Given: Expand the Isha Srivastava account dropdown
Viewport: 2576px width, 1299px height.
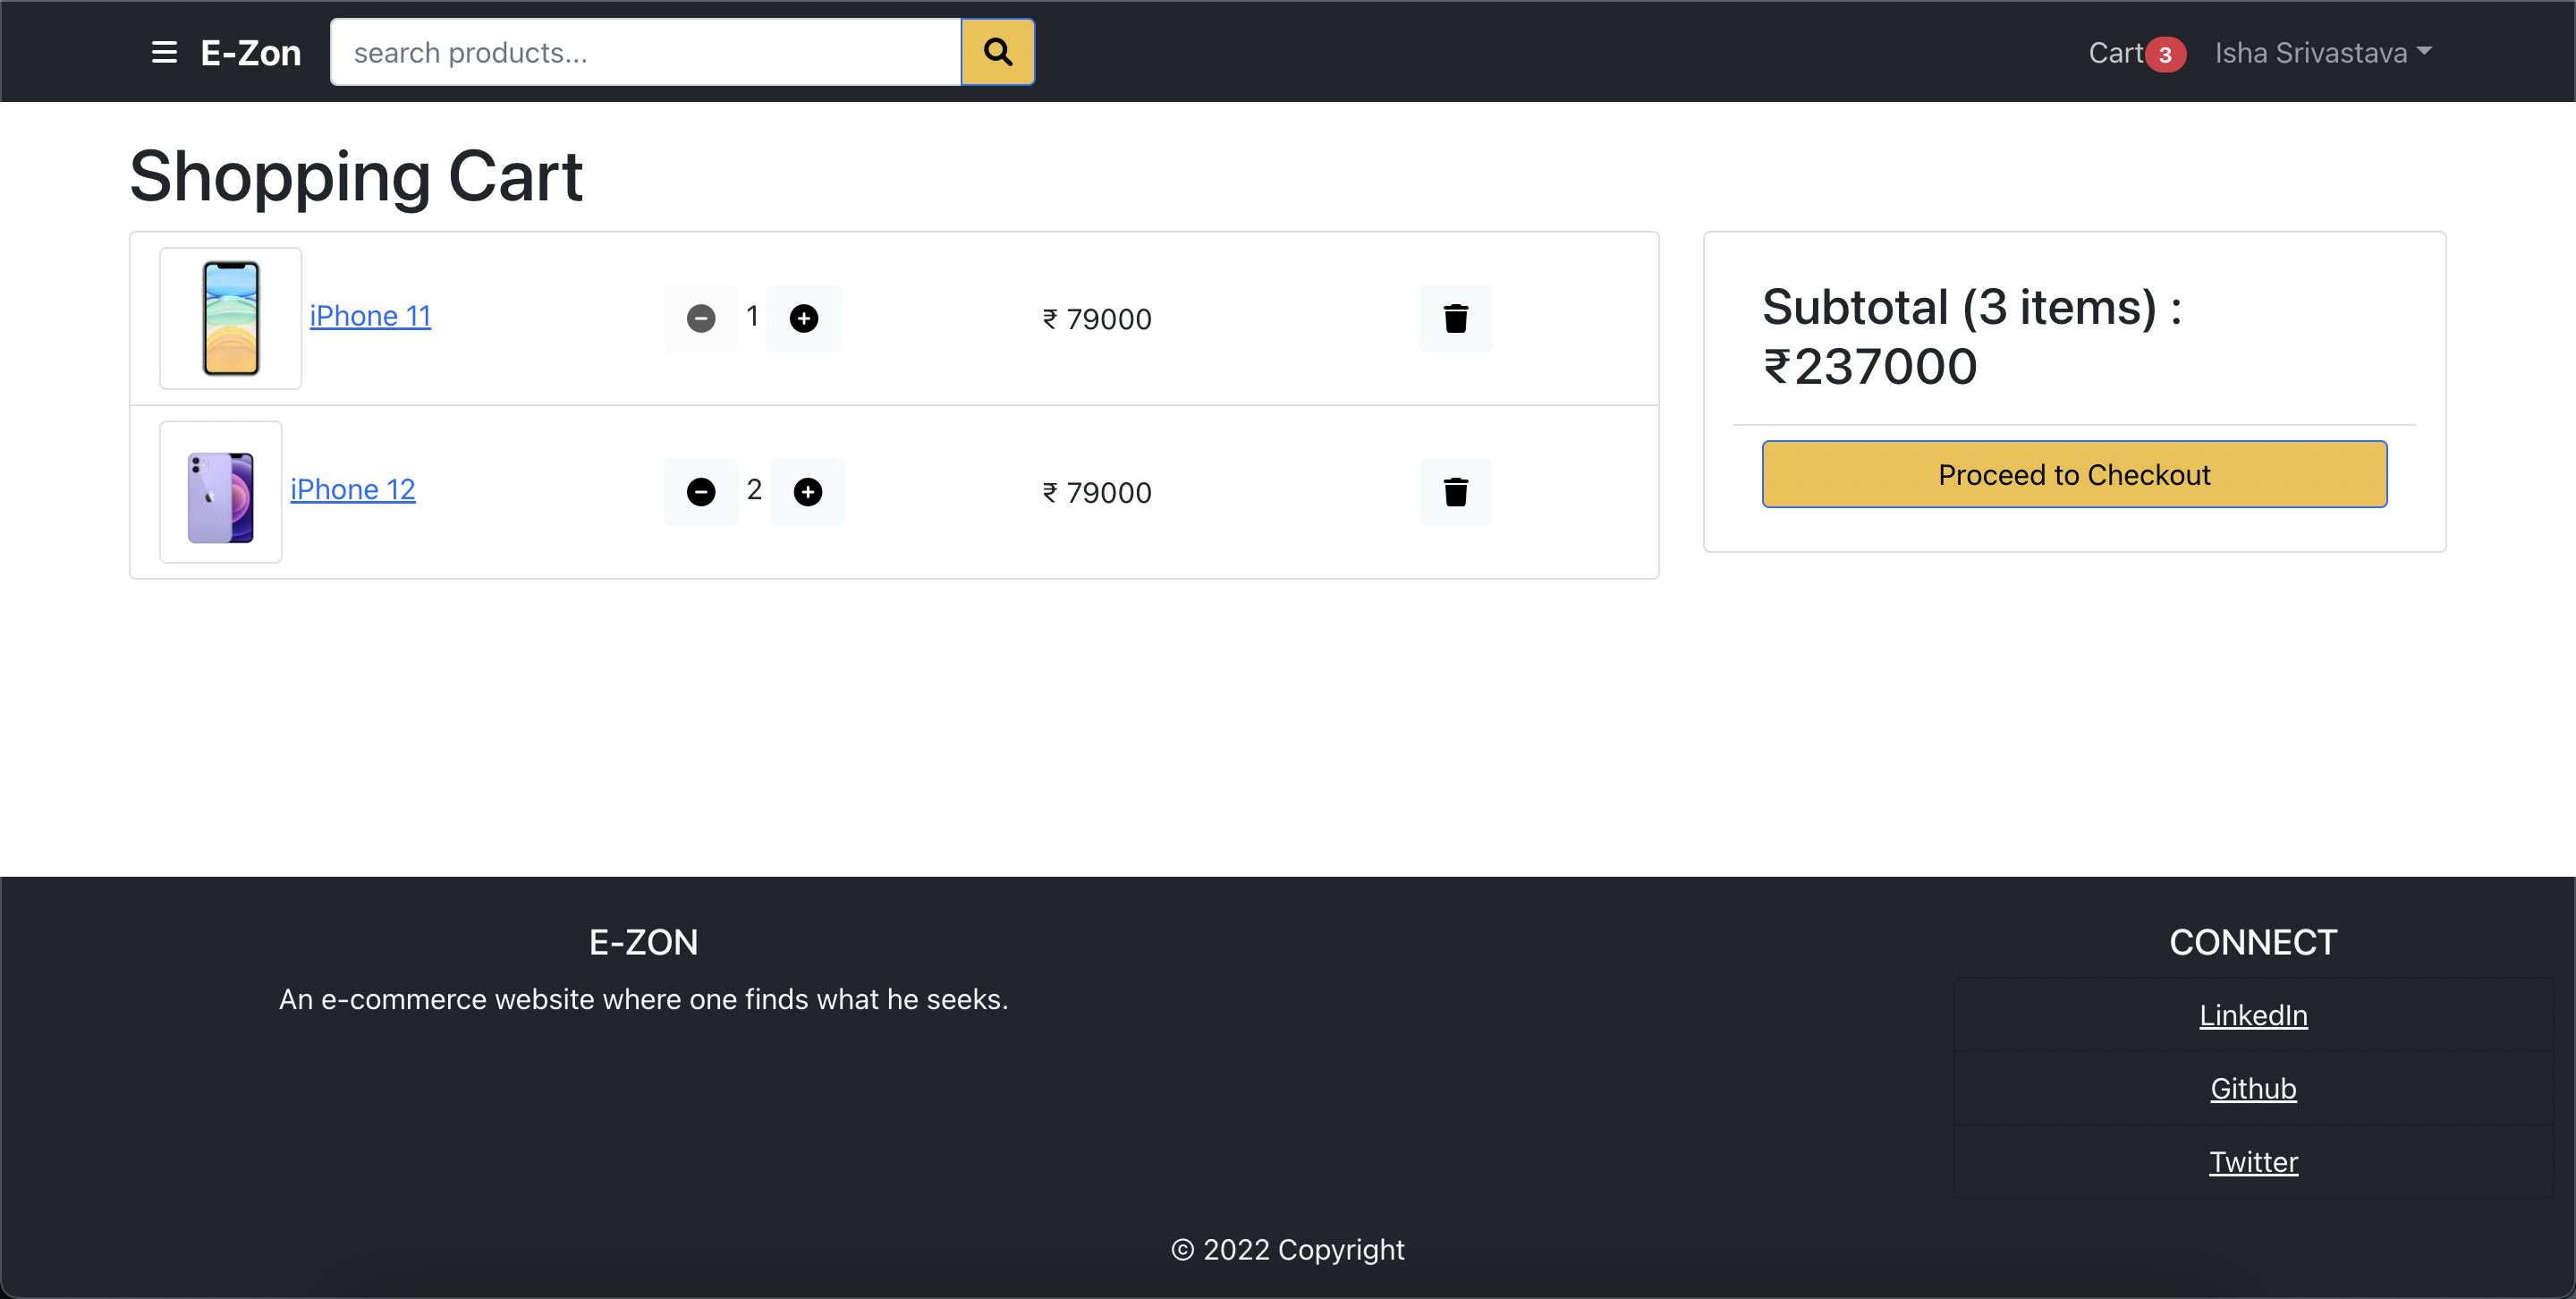Looking at the screenshot, I should 2322,52.
